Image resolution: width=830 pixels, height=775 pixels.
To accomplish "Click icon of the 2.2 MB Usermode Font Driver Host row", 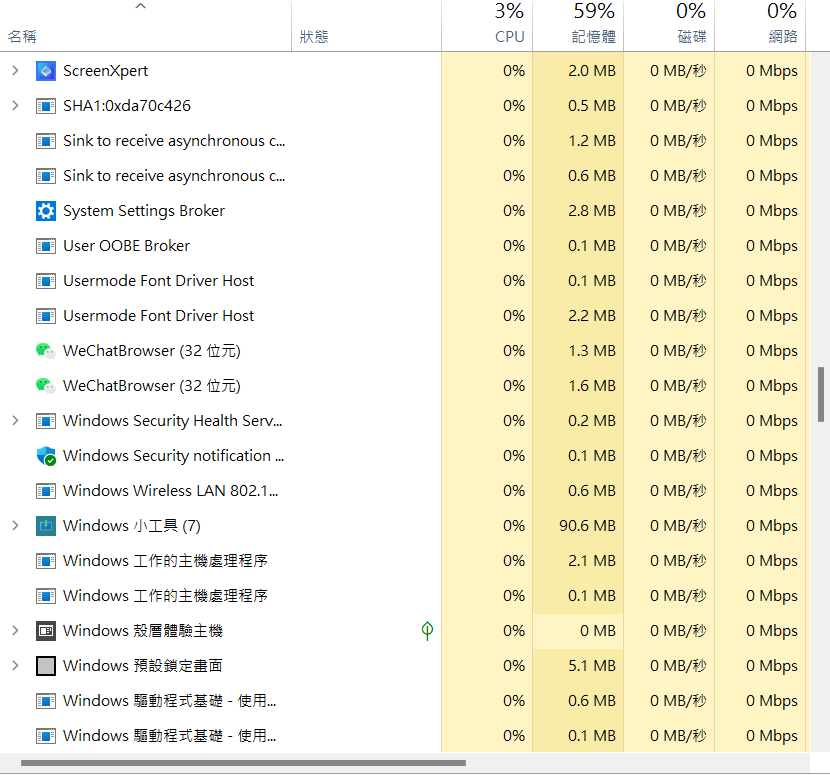I will pyautogui.click(x=46, y=316).
